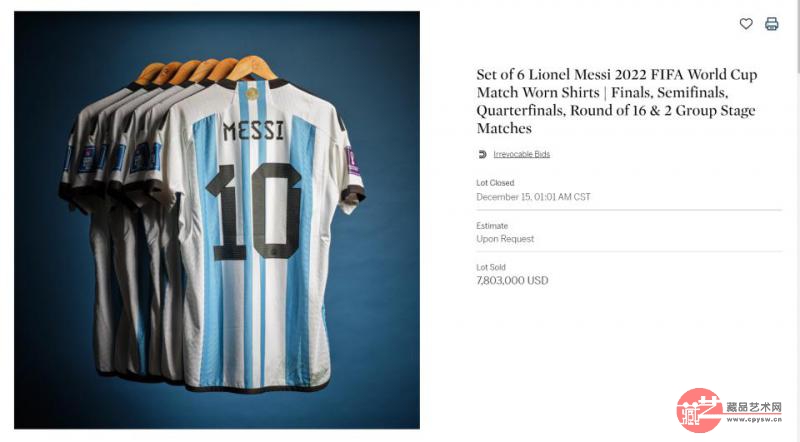
Task: Click the Lot Closed label
Action: coord(495,183)
